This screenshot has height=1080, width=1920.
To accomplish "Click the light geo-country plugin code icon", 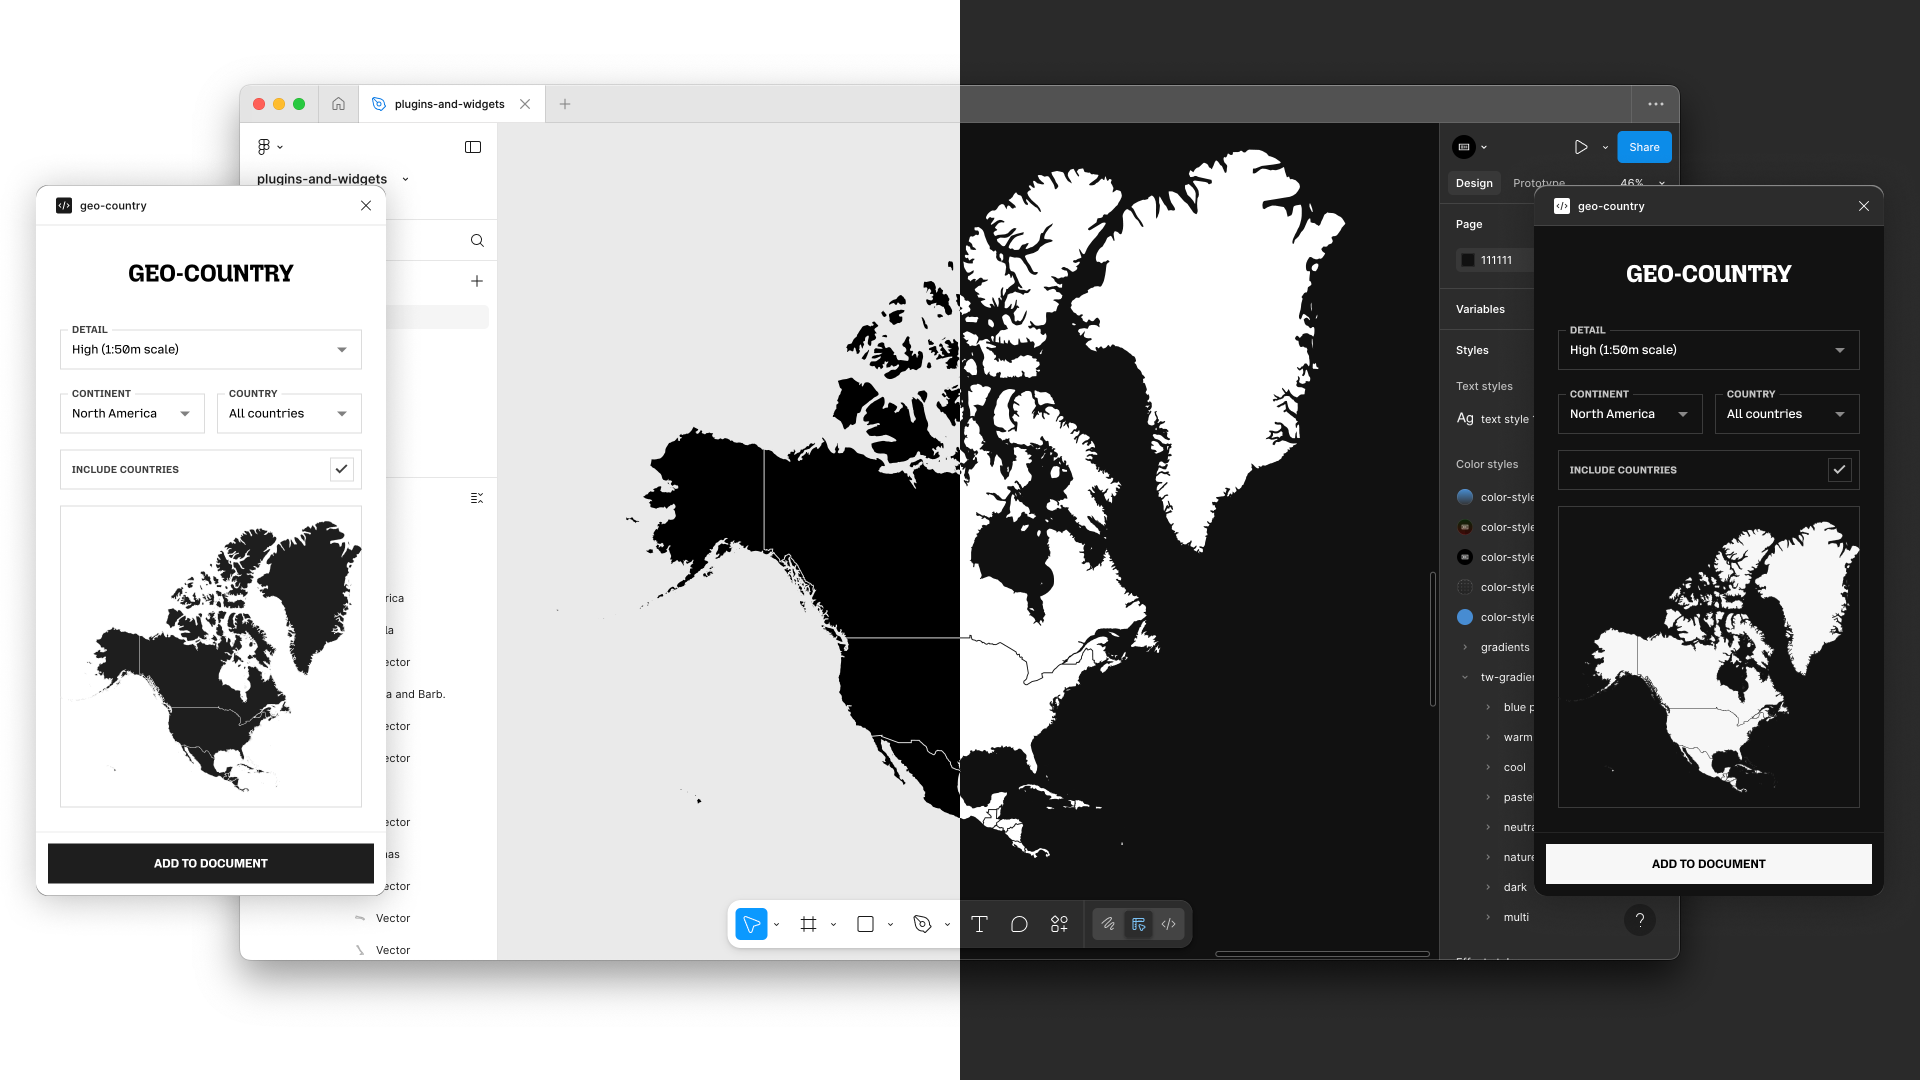I will pyautogui.click(x=64, y=205).
